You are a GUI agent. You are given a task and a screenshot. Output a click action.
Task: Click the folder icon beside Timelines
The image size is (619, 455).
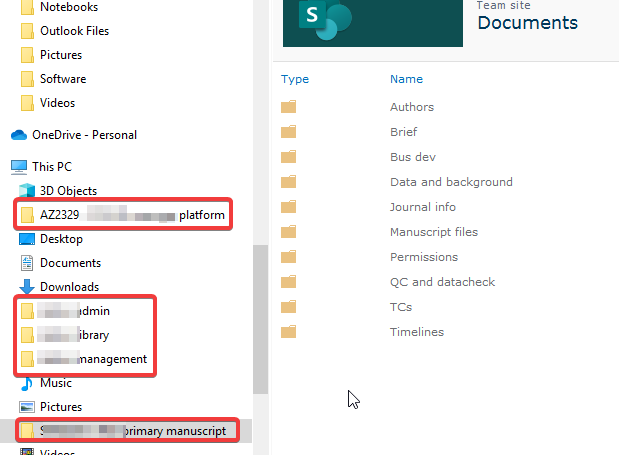(289, 331)
